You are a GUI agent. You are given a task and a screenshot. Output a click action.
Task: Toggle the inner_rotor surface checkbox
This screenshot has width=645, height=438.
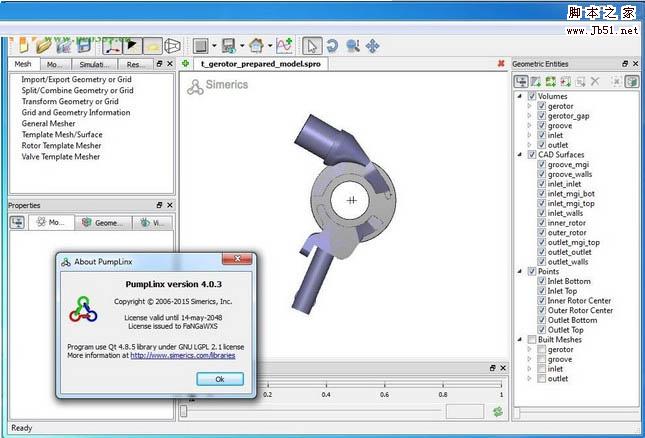point(542,222)
